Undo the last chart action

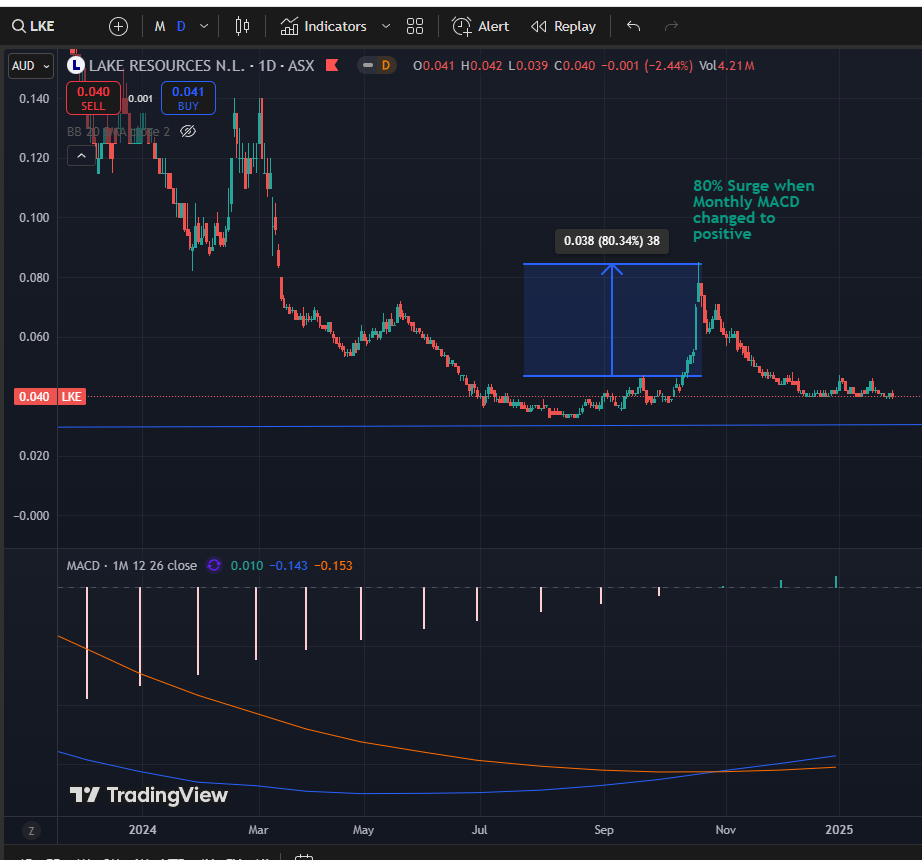coord(633,26)
